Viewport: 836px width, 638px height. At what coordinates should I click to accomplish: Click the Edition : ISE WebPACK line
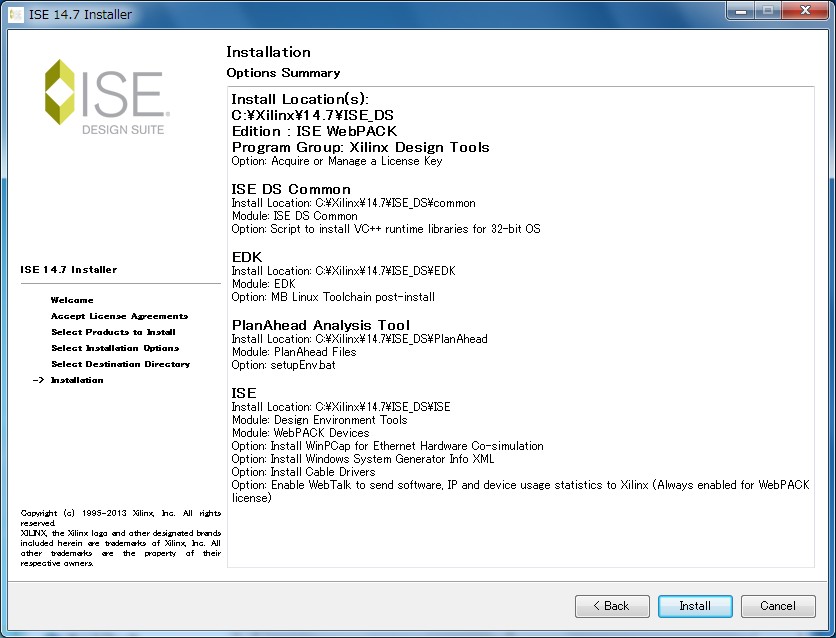click(315, 131)
